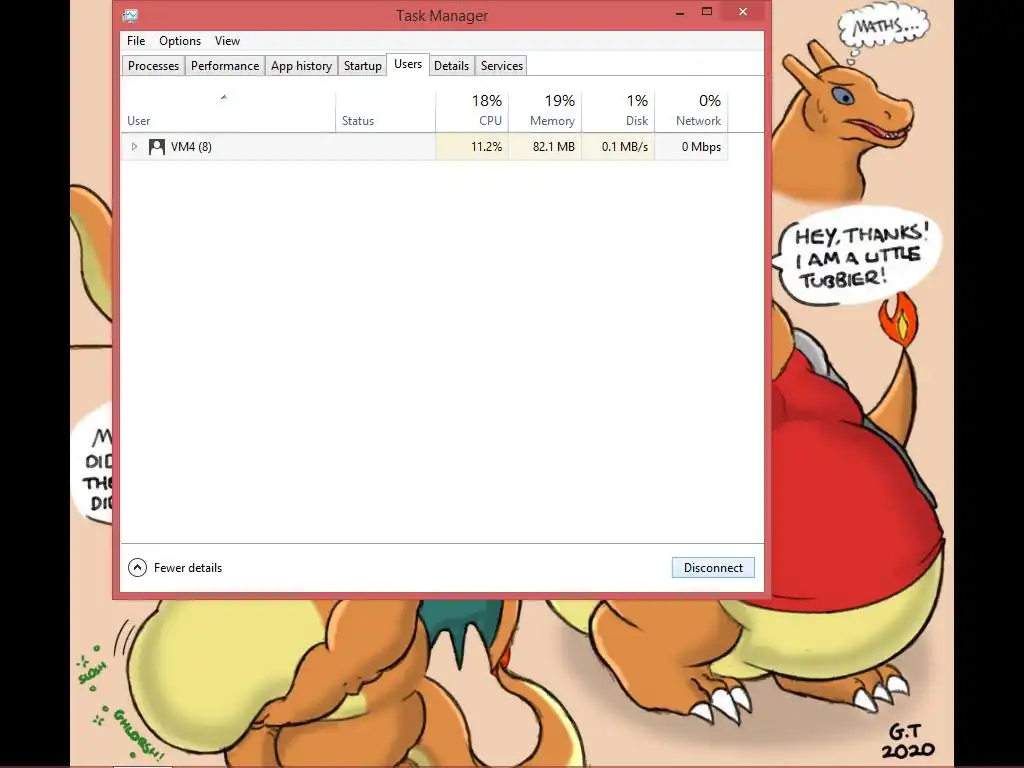Viewport: 1024px width, 768px height.
Task: Switch to the Processes tab
Action: click(153, 66)
